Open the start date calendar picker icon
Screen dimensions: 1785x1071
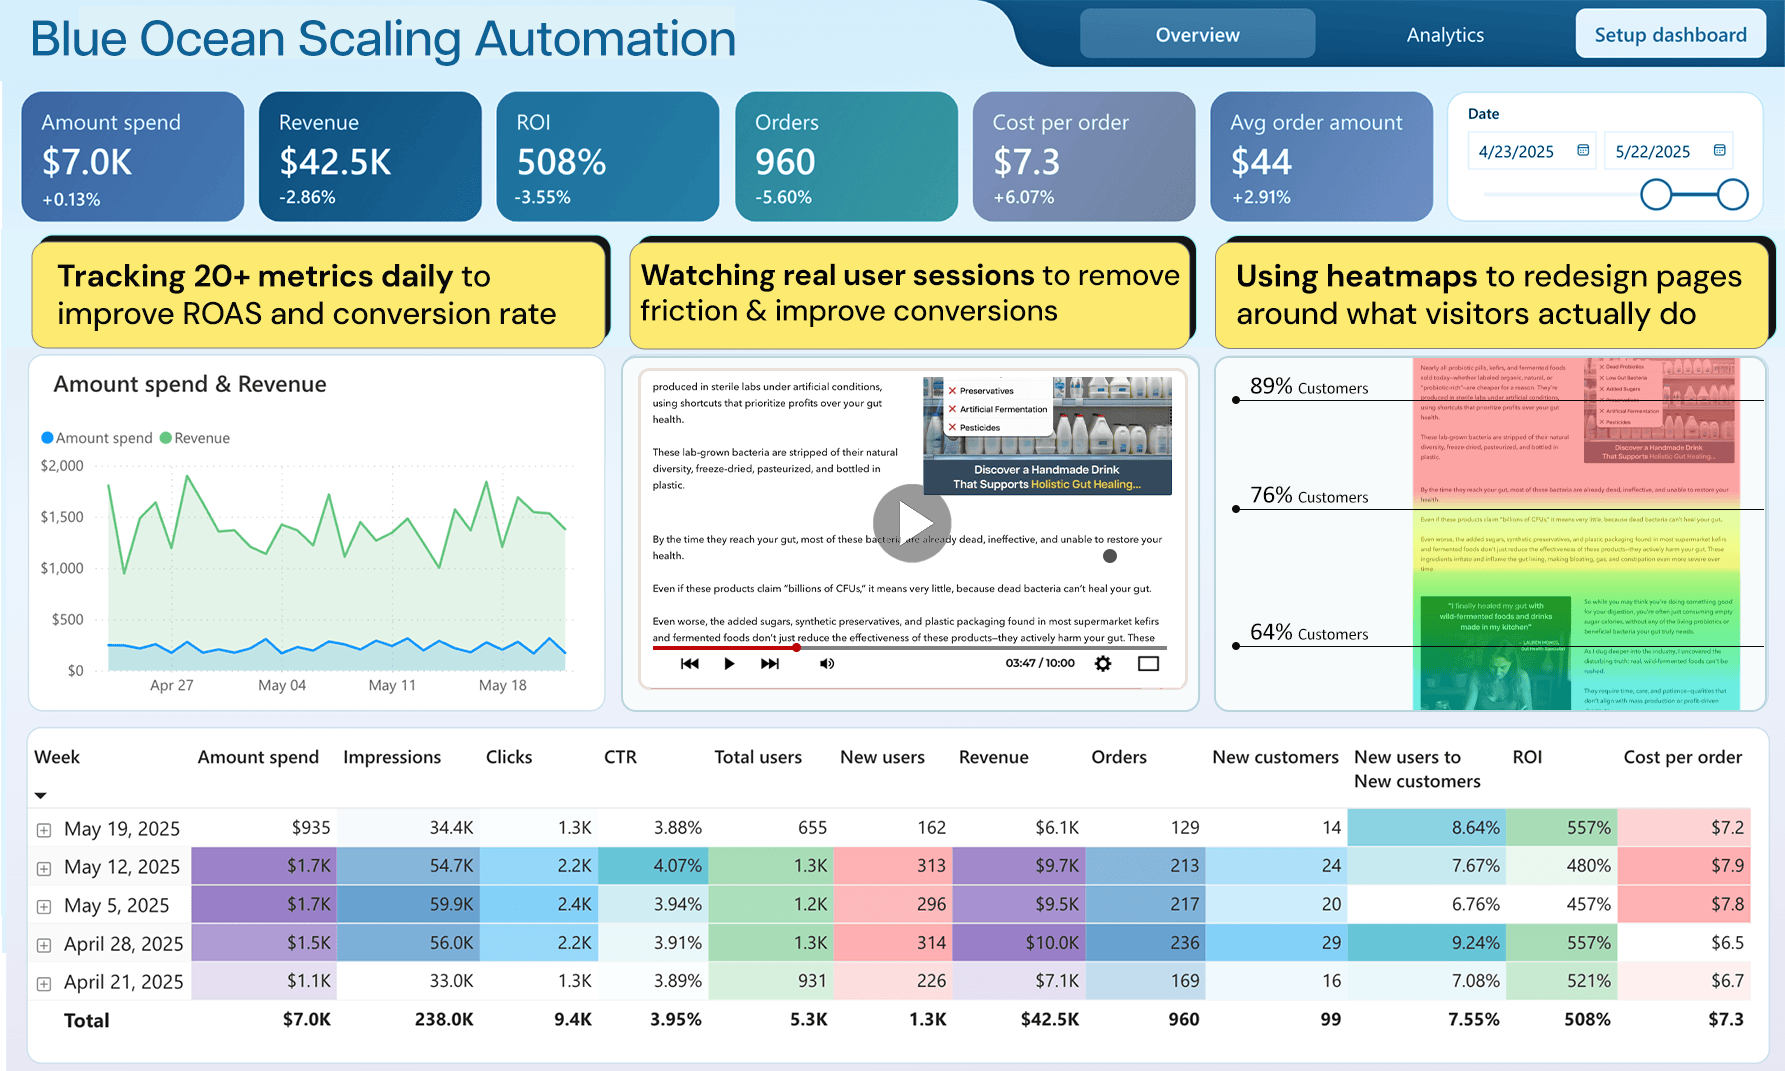[x=1583, y=151]
